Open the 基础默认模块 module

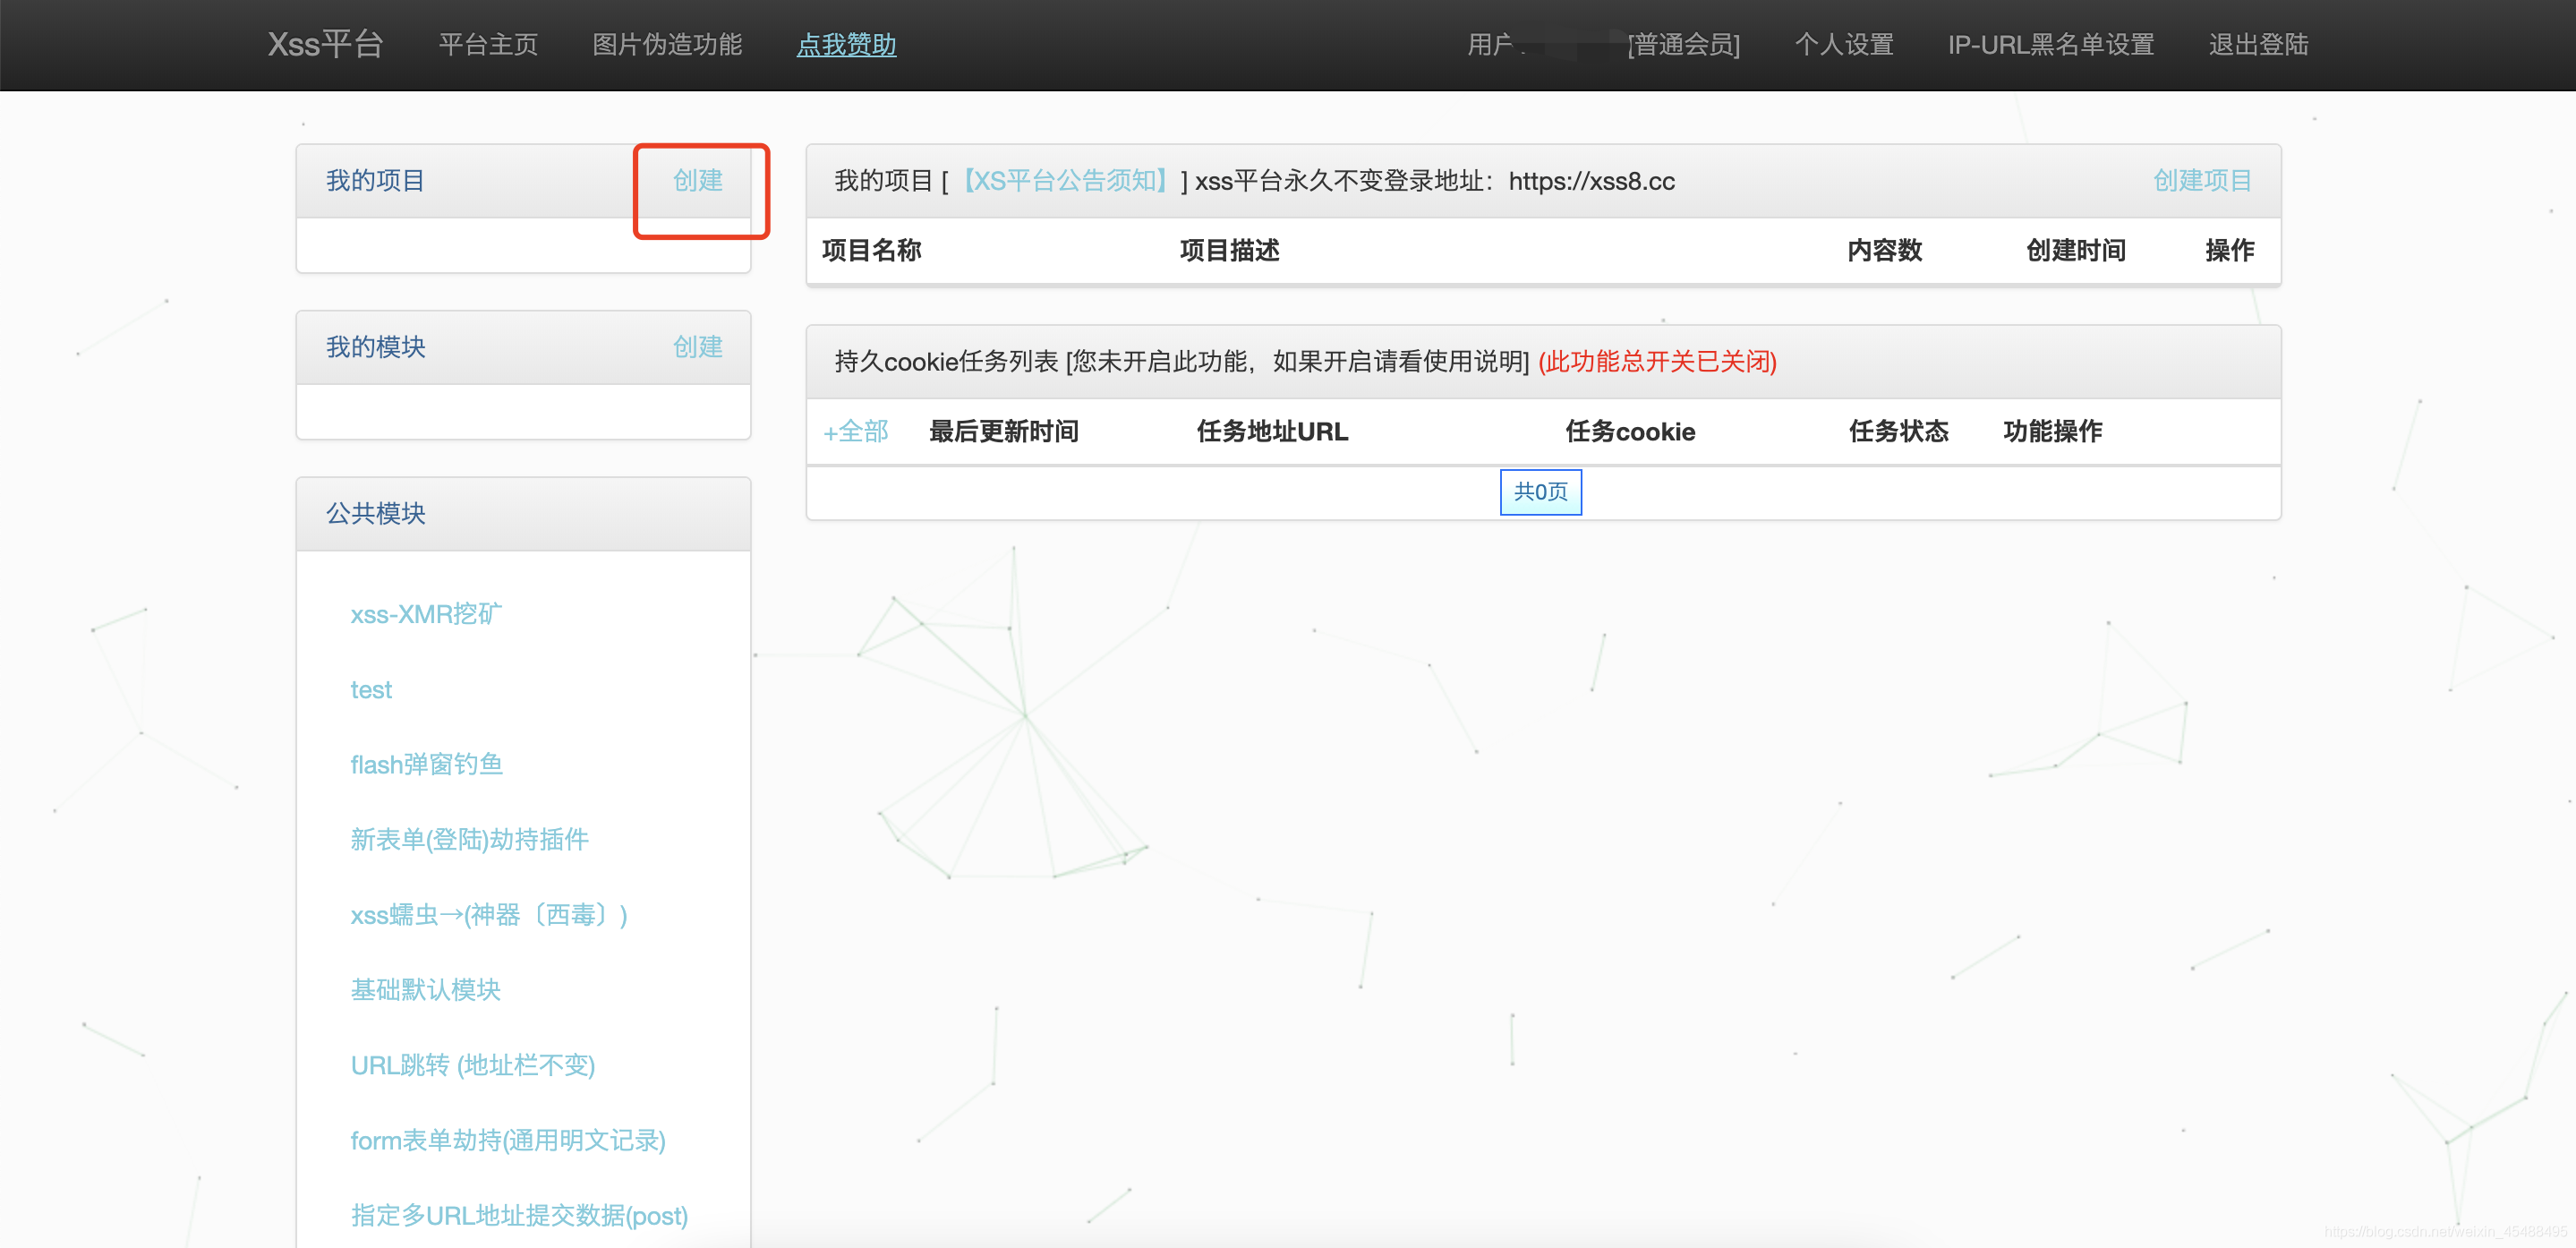click(x=425, y=989)
